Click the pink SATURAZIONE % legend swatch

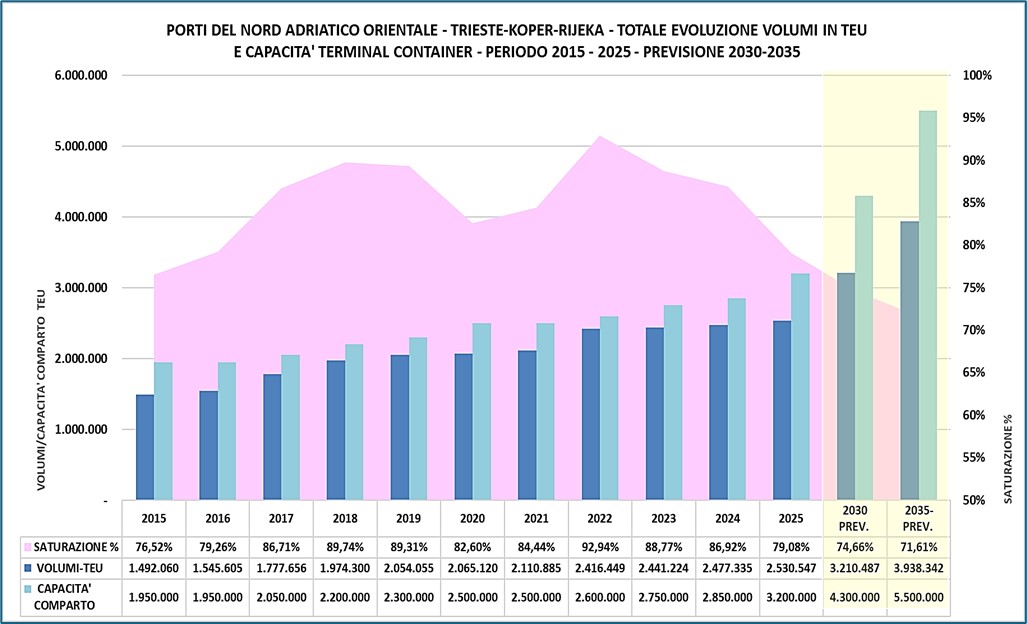(x=26, y=549)
